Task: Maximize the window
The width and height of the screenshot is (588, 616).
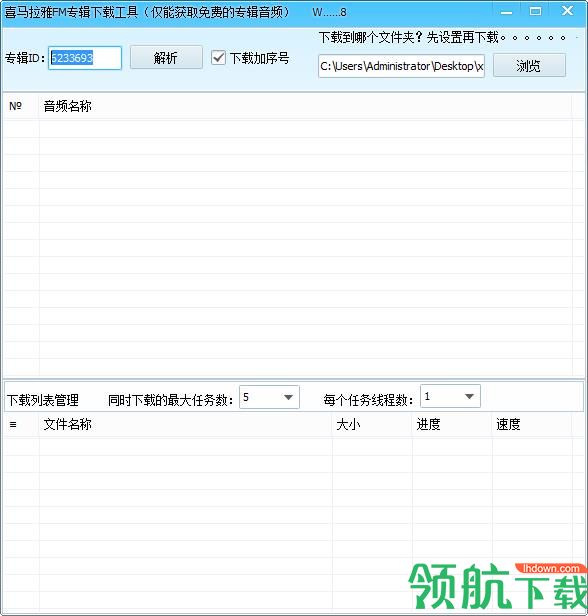Action: 535,11
